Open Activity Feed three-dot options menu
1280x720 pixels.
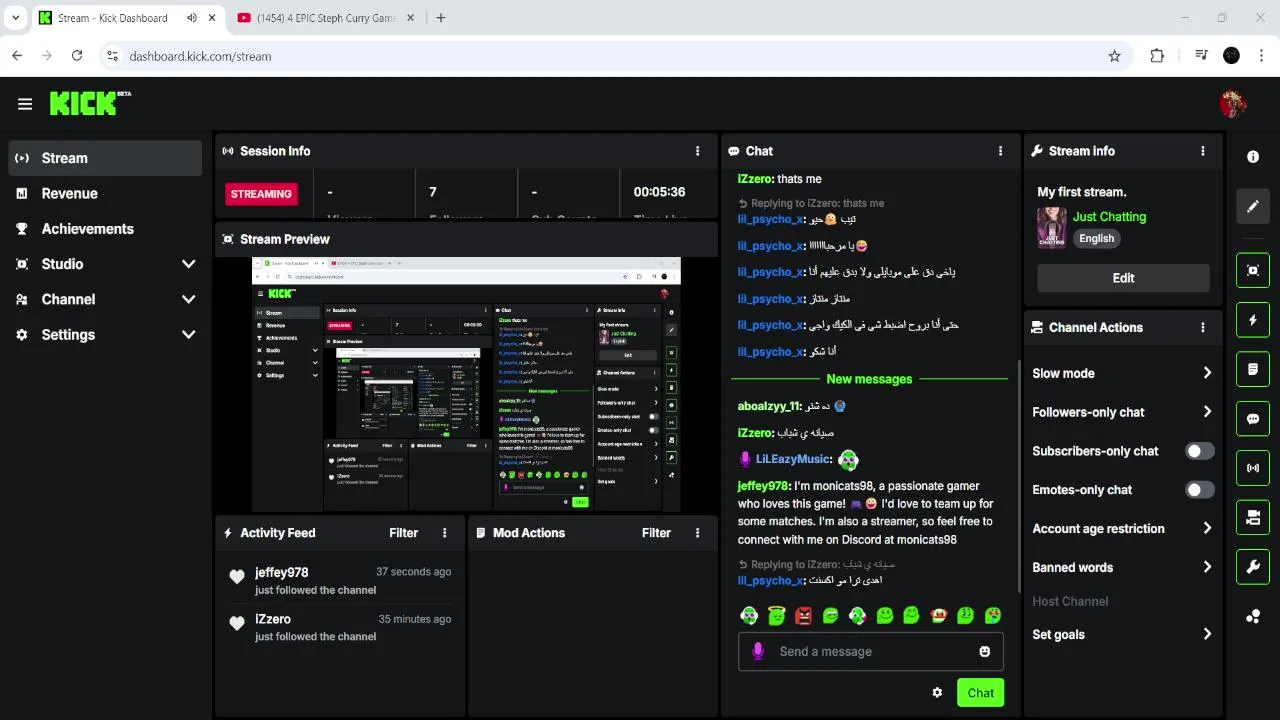pyautogui.click(x=444, y=533)
